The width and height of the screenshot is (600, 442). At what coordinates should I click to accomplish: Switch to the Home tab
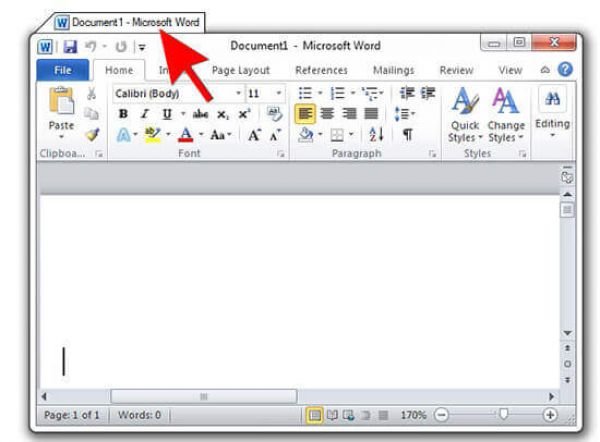point(119,70)
